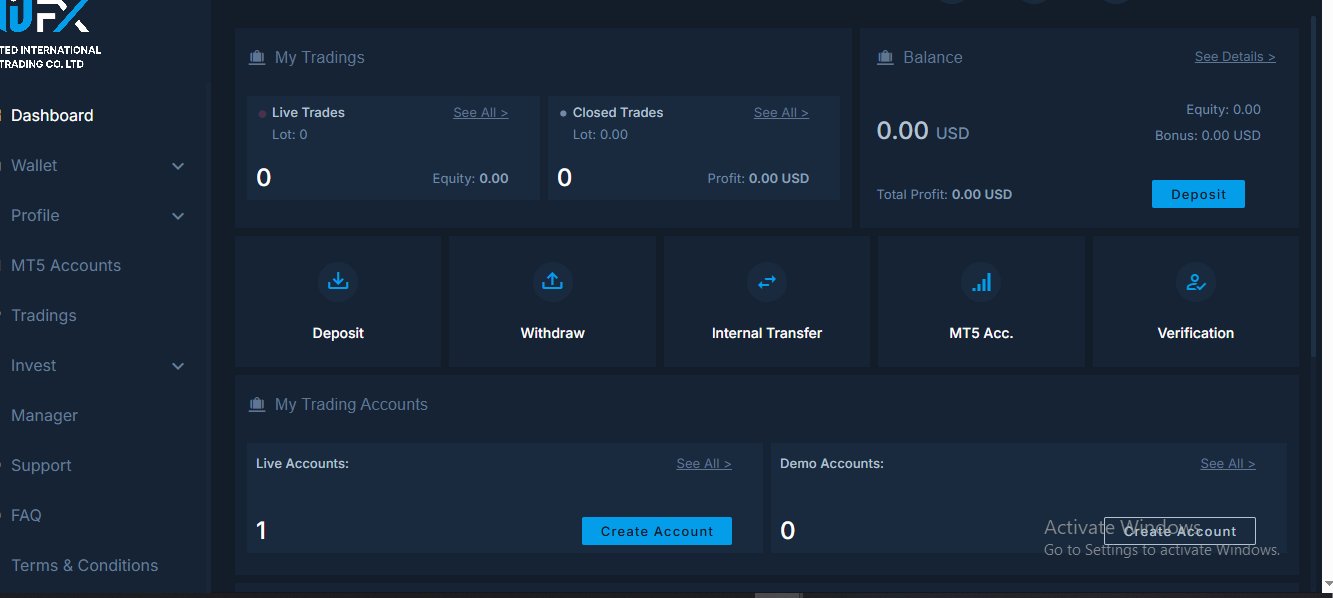Create a new live account button
Viewport: 1333px width, 598px height.
pos(656,531)
